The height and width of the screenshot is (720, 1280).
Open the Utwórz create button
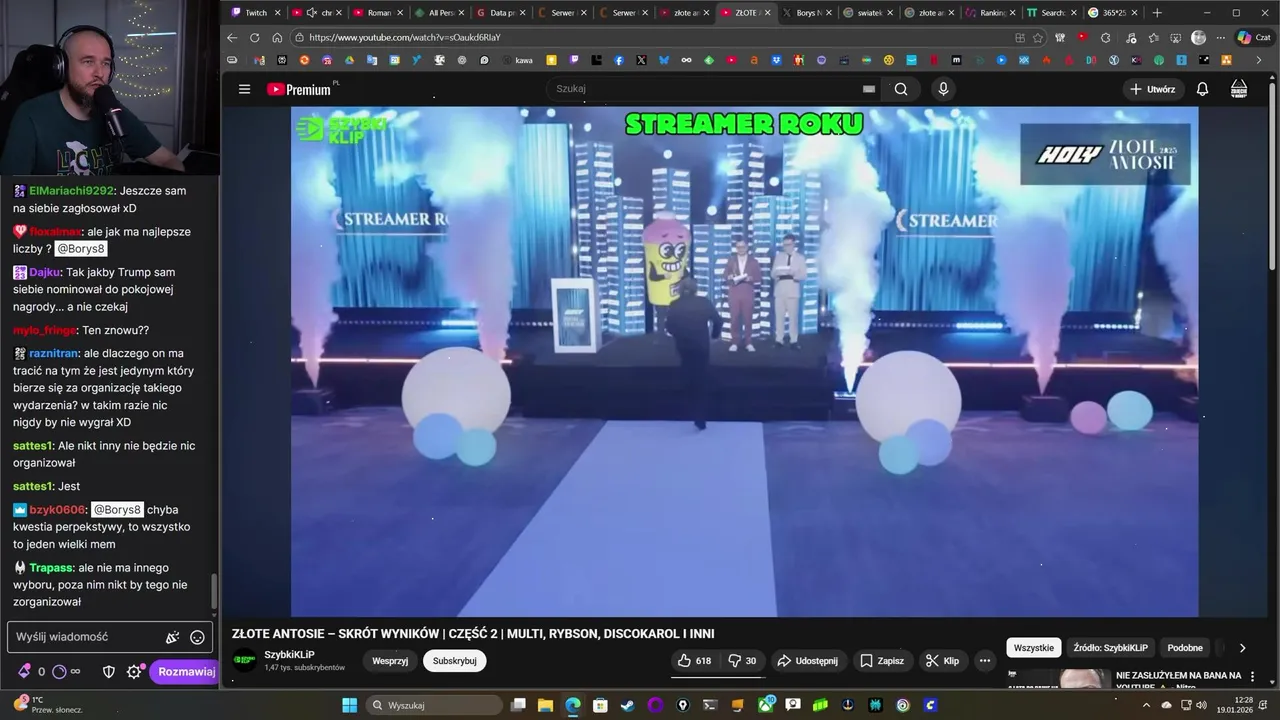click(x=1152, y=89)
